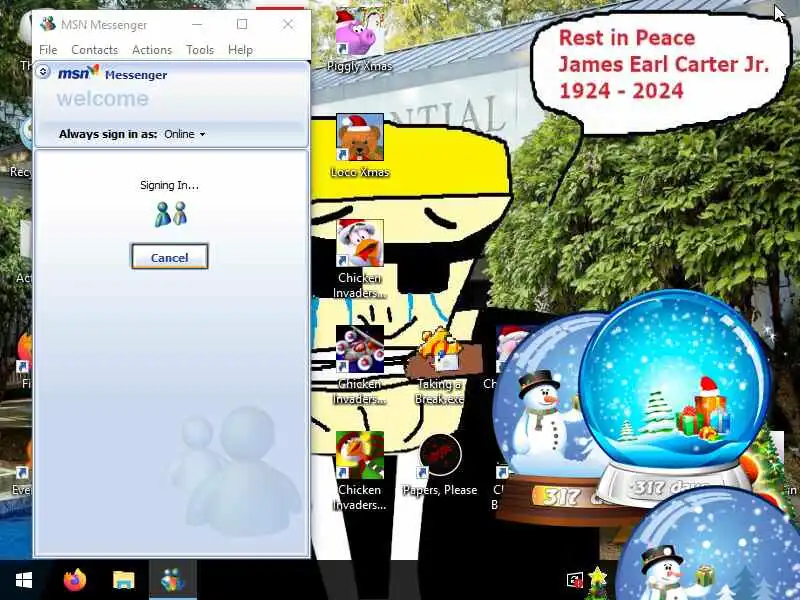This screenshot has width=800, height=600.
Task: Open File Explorer from the taskbar
Action: point(123,580)
